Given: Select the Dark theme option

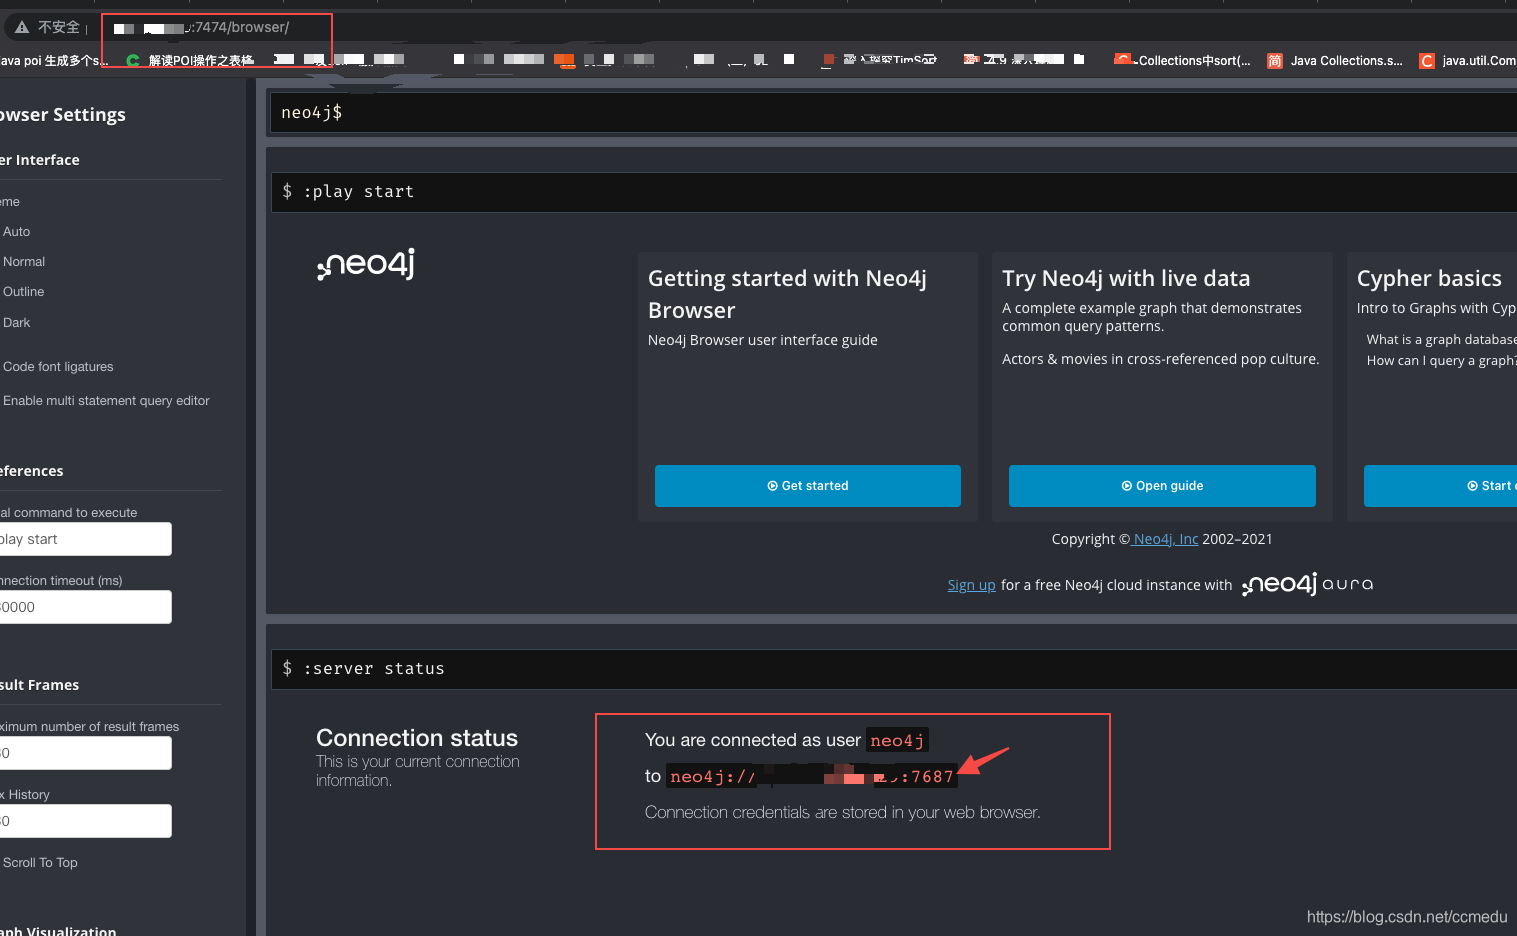Looking at the screenshot, I should pyautogui.click(x=16, y=322).
